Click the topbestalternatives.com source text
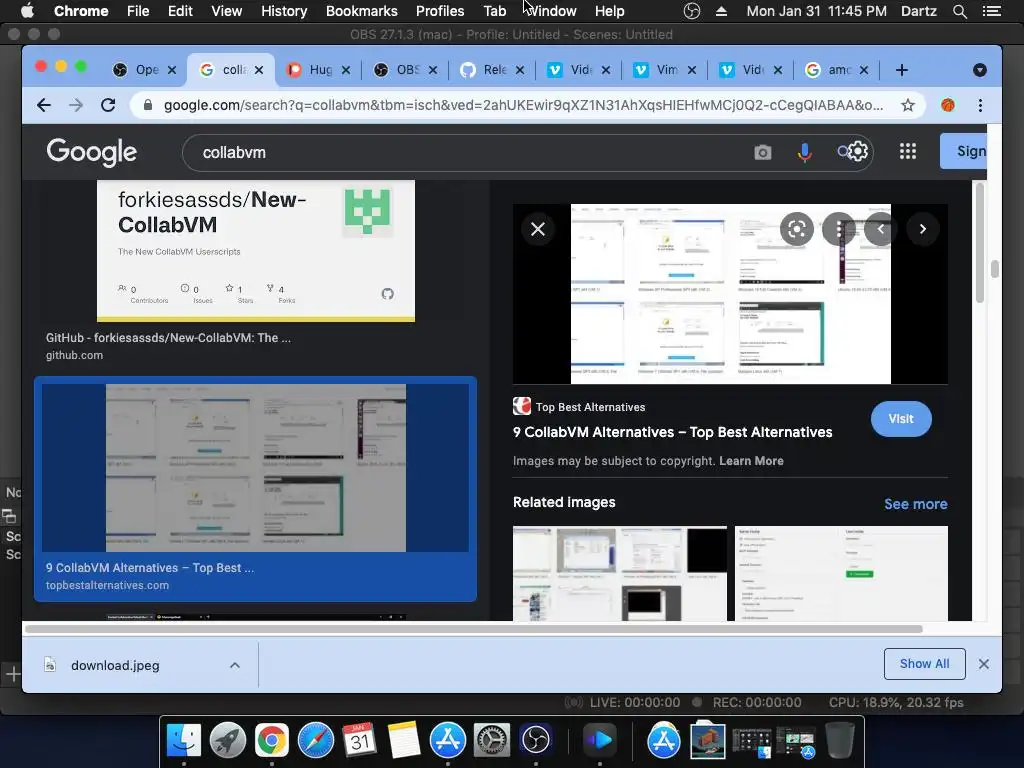This screenshot has height=768, width=1024. (x=107, y=586)
